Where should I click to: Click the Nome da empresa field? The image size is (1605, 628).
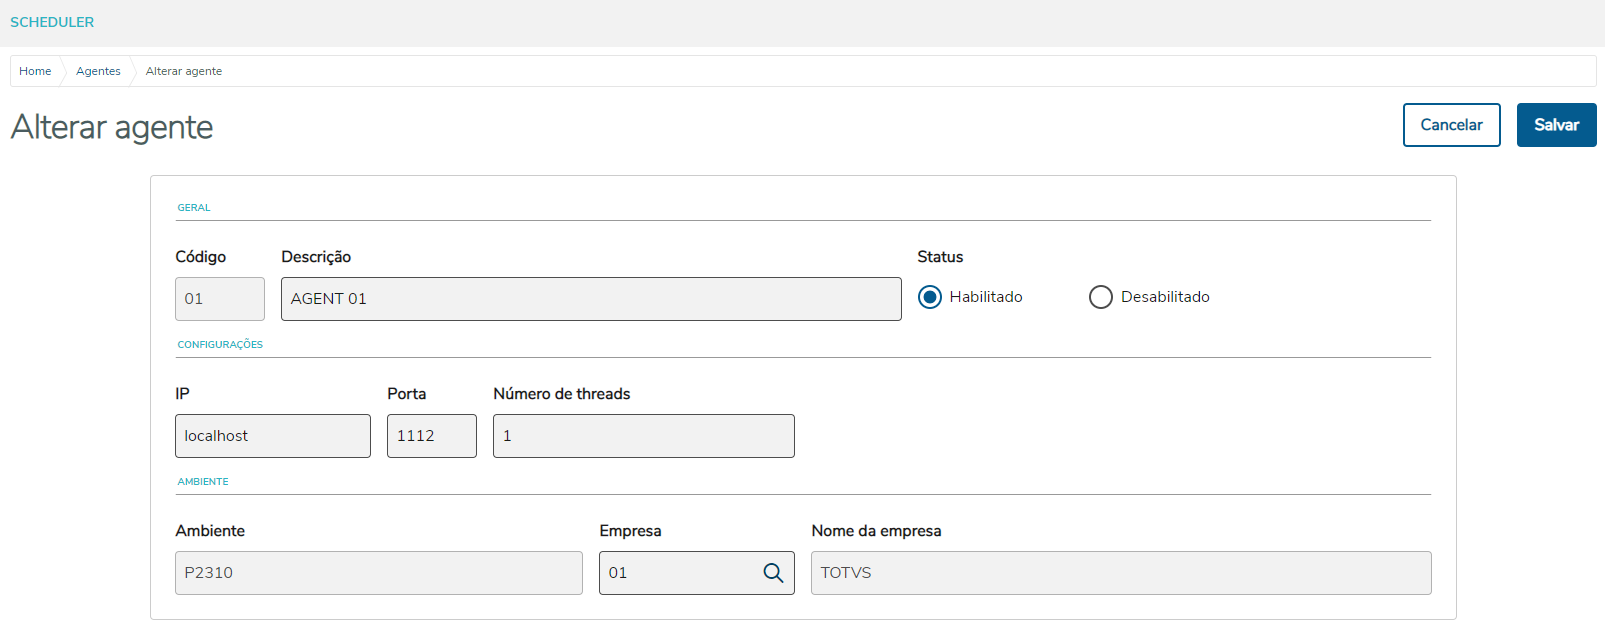[1120, 573]
